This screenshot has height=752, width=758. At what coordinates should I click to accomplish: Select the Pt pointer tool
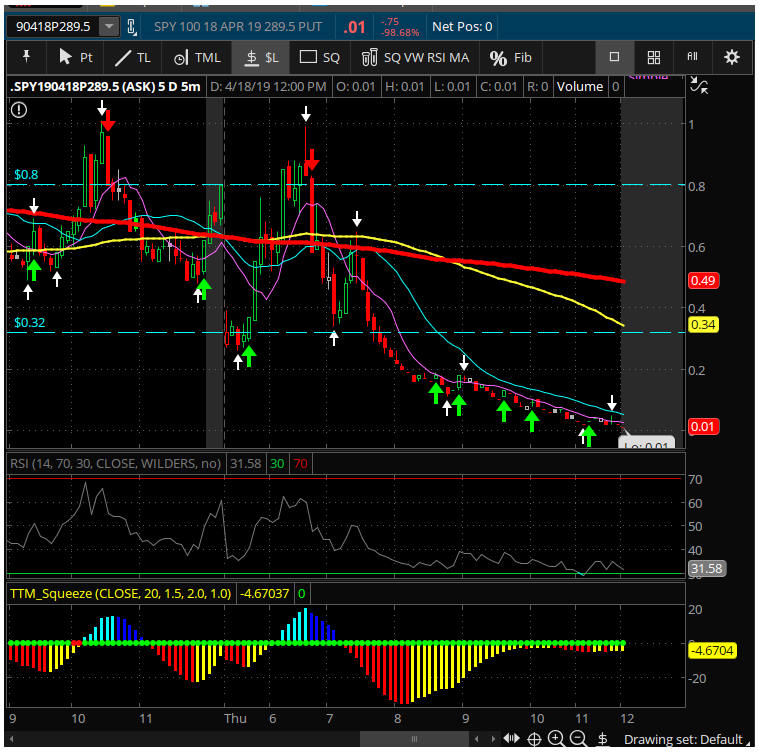tap(75, 57)
